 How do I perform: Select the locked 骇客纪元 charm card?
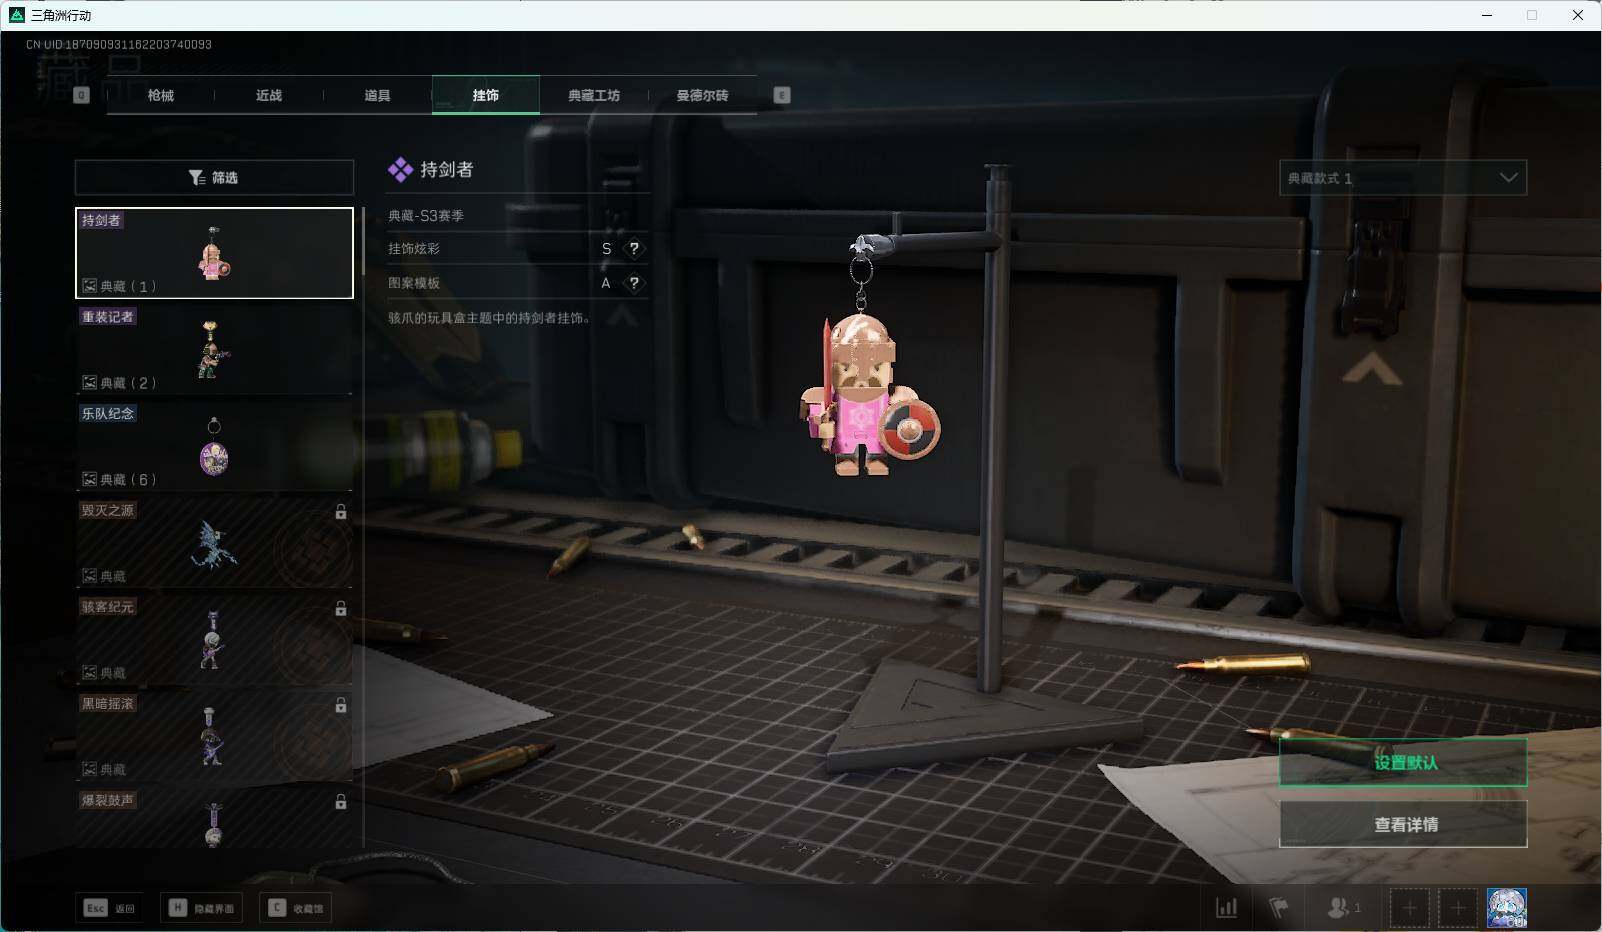coord(214,639)
